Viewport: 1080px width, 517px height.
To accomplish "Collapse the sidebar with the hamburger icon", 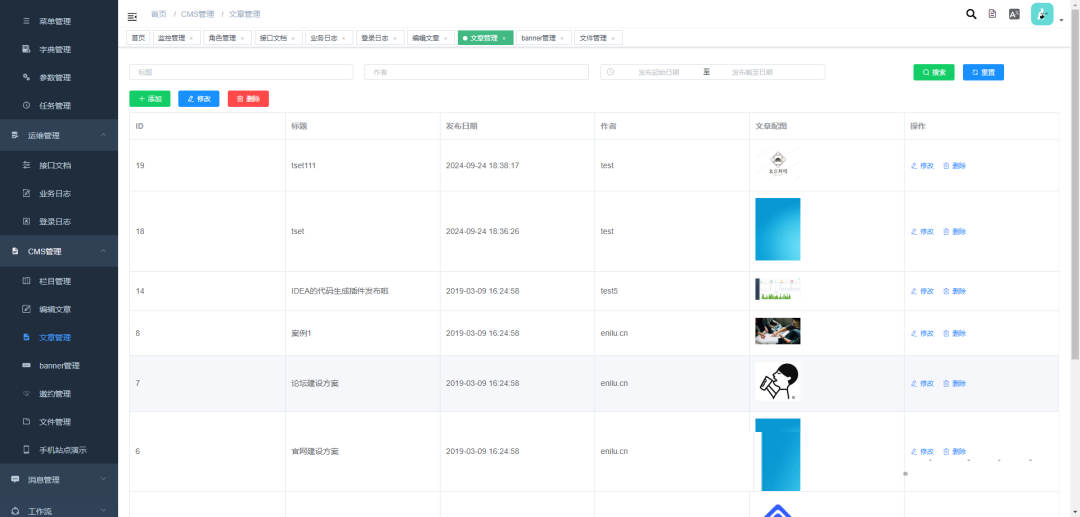I will (x=133, y=15).
